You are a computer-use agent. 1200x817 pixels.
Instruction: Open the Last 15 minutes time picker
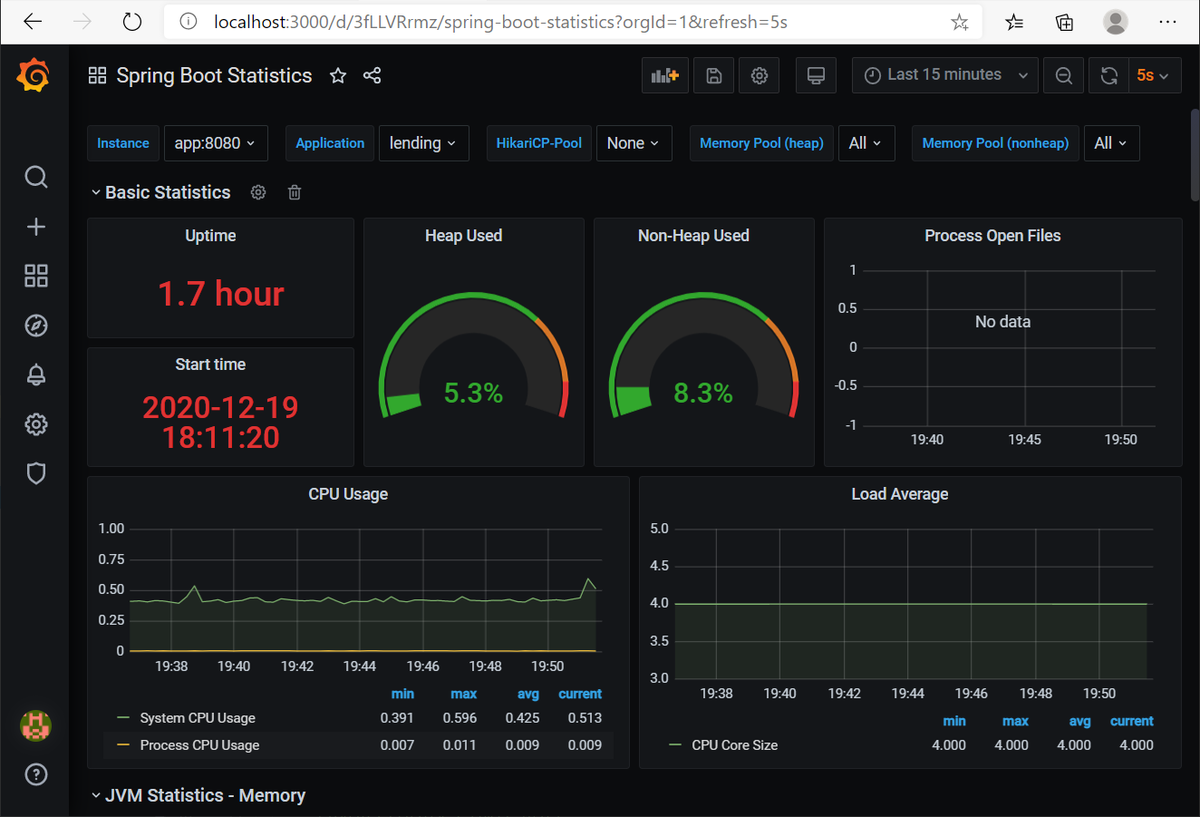click(x=945, y=75)
